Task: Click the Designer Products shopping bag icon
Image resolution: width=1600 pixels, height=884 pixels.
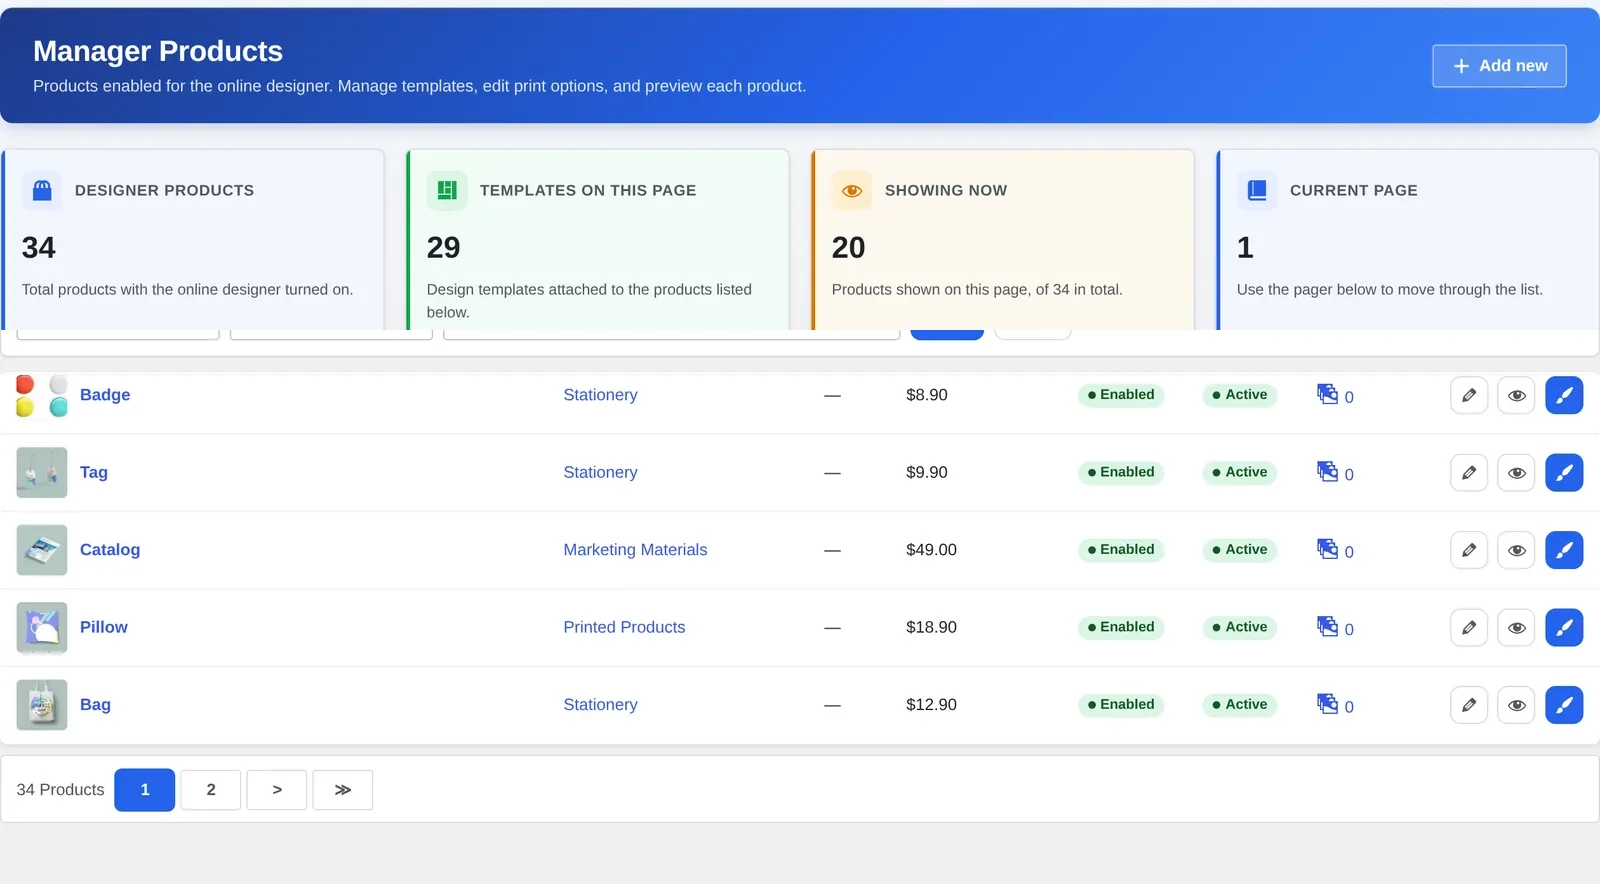Action: tap(42, 190)
